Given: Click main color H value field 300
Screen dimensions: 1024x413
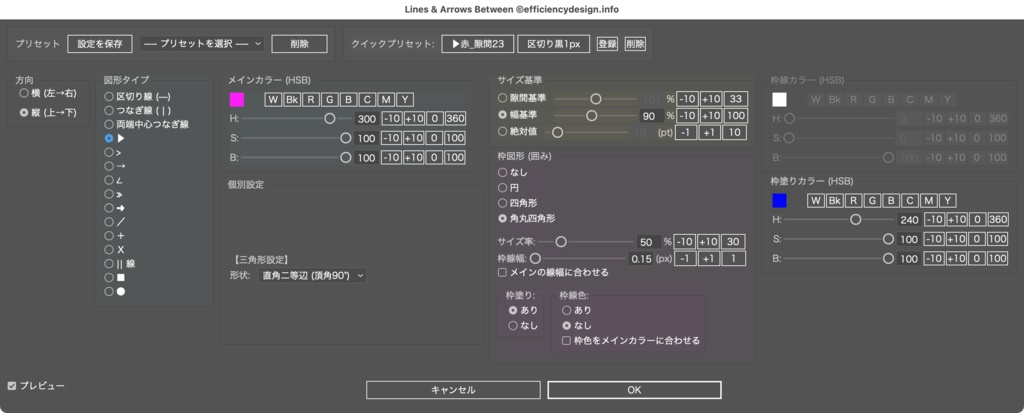Looking at the screenshot, I should tap(366, 119).
